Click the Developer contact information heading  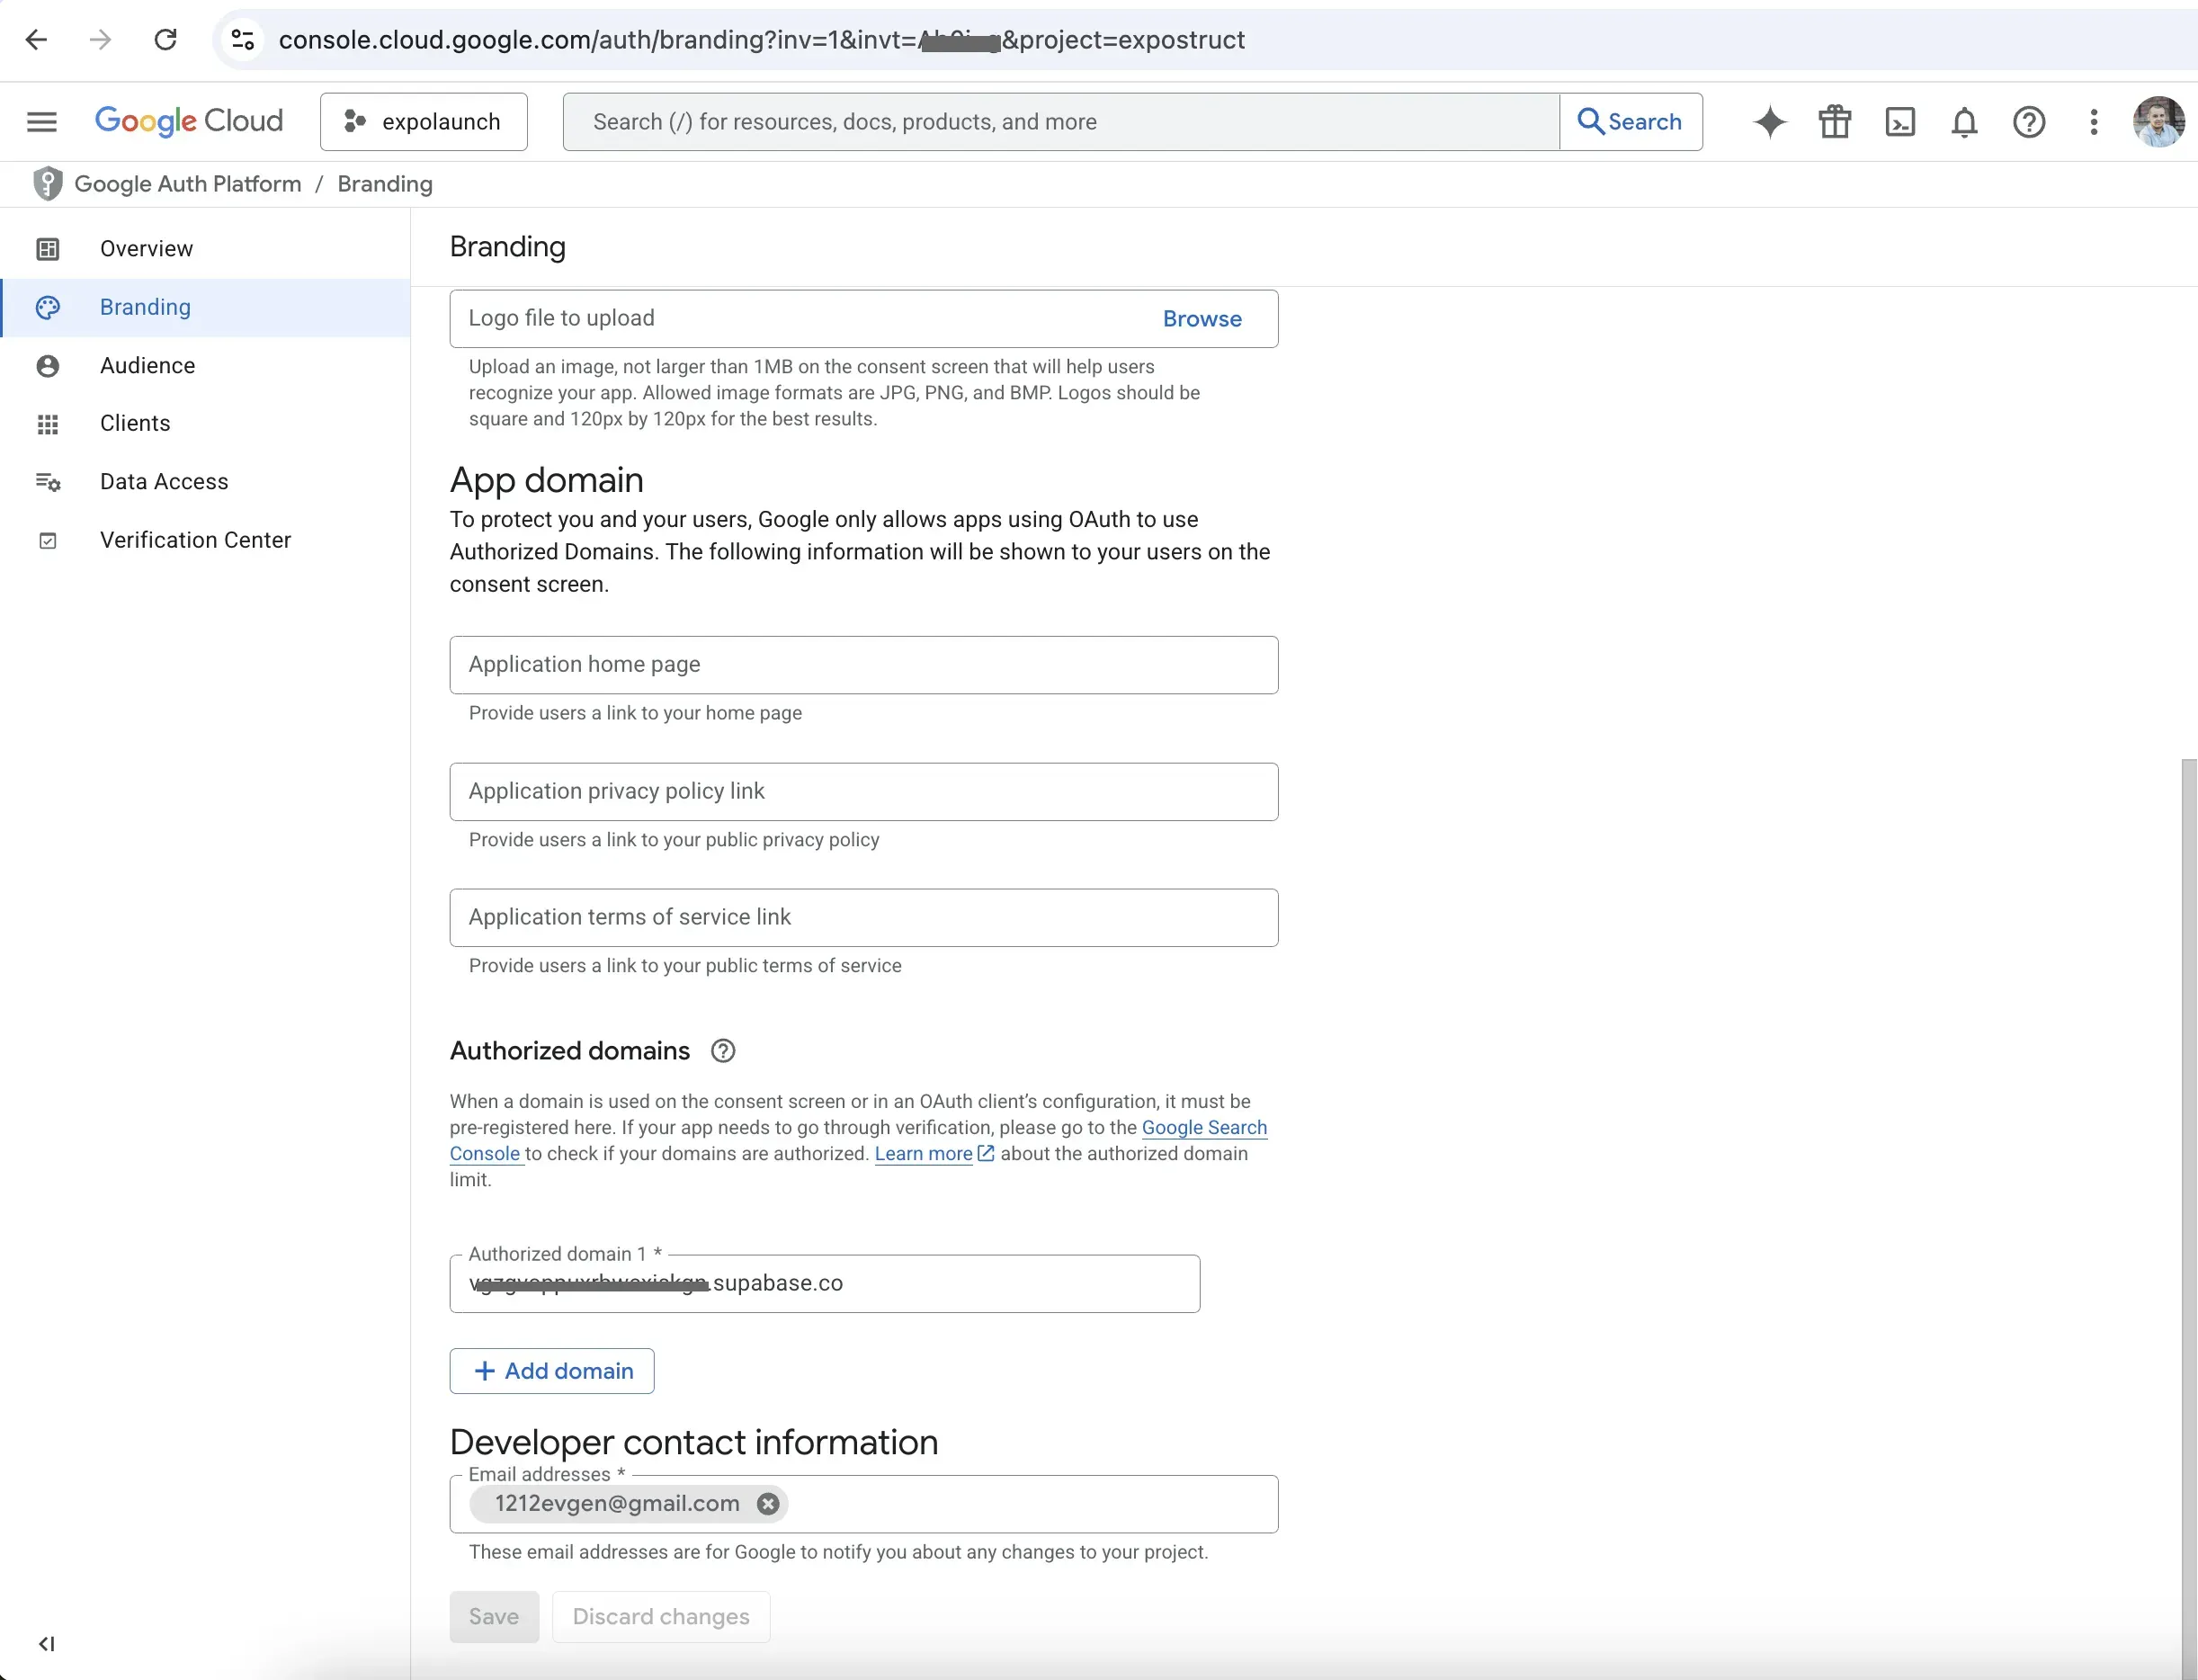pyautogui.click(x=694, y=1443)
